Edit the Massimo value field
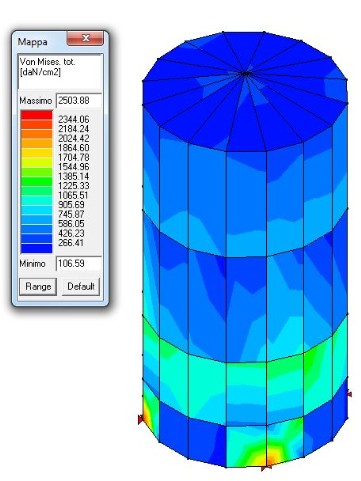 click(79, 101)
